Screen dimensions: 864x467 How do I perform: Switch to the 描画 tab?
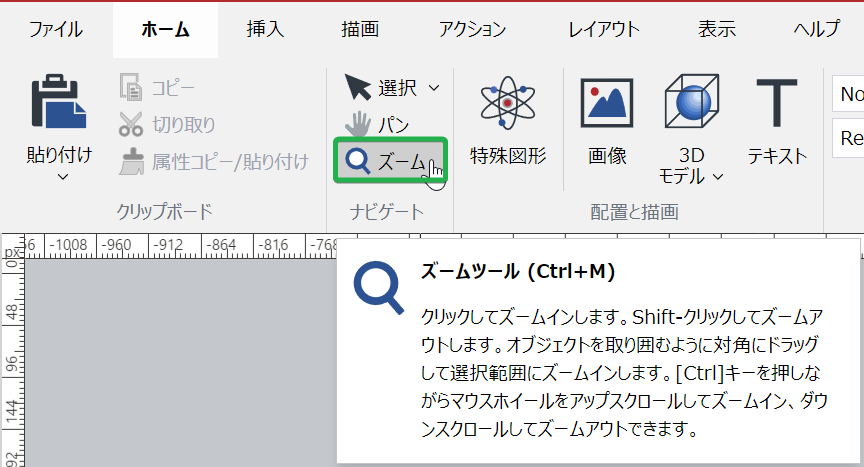click(360, 29)
